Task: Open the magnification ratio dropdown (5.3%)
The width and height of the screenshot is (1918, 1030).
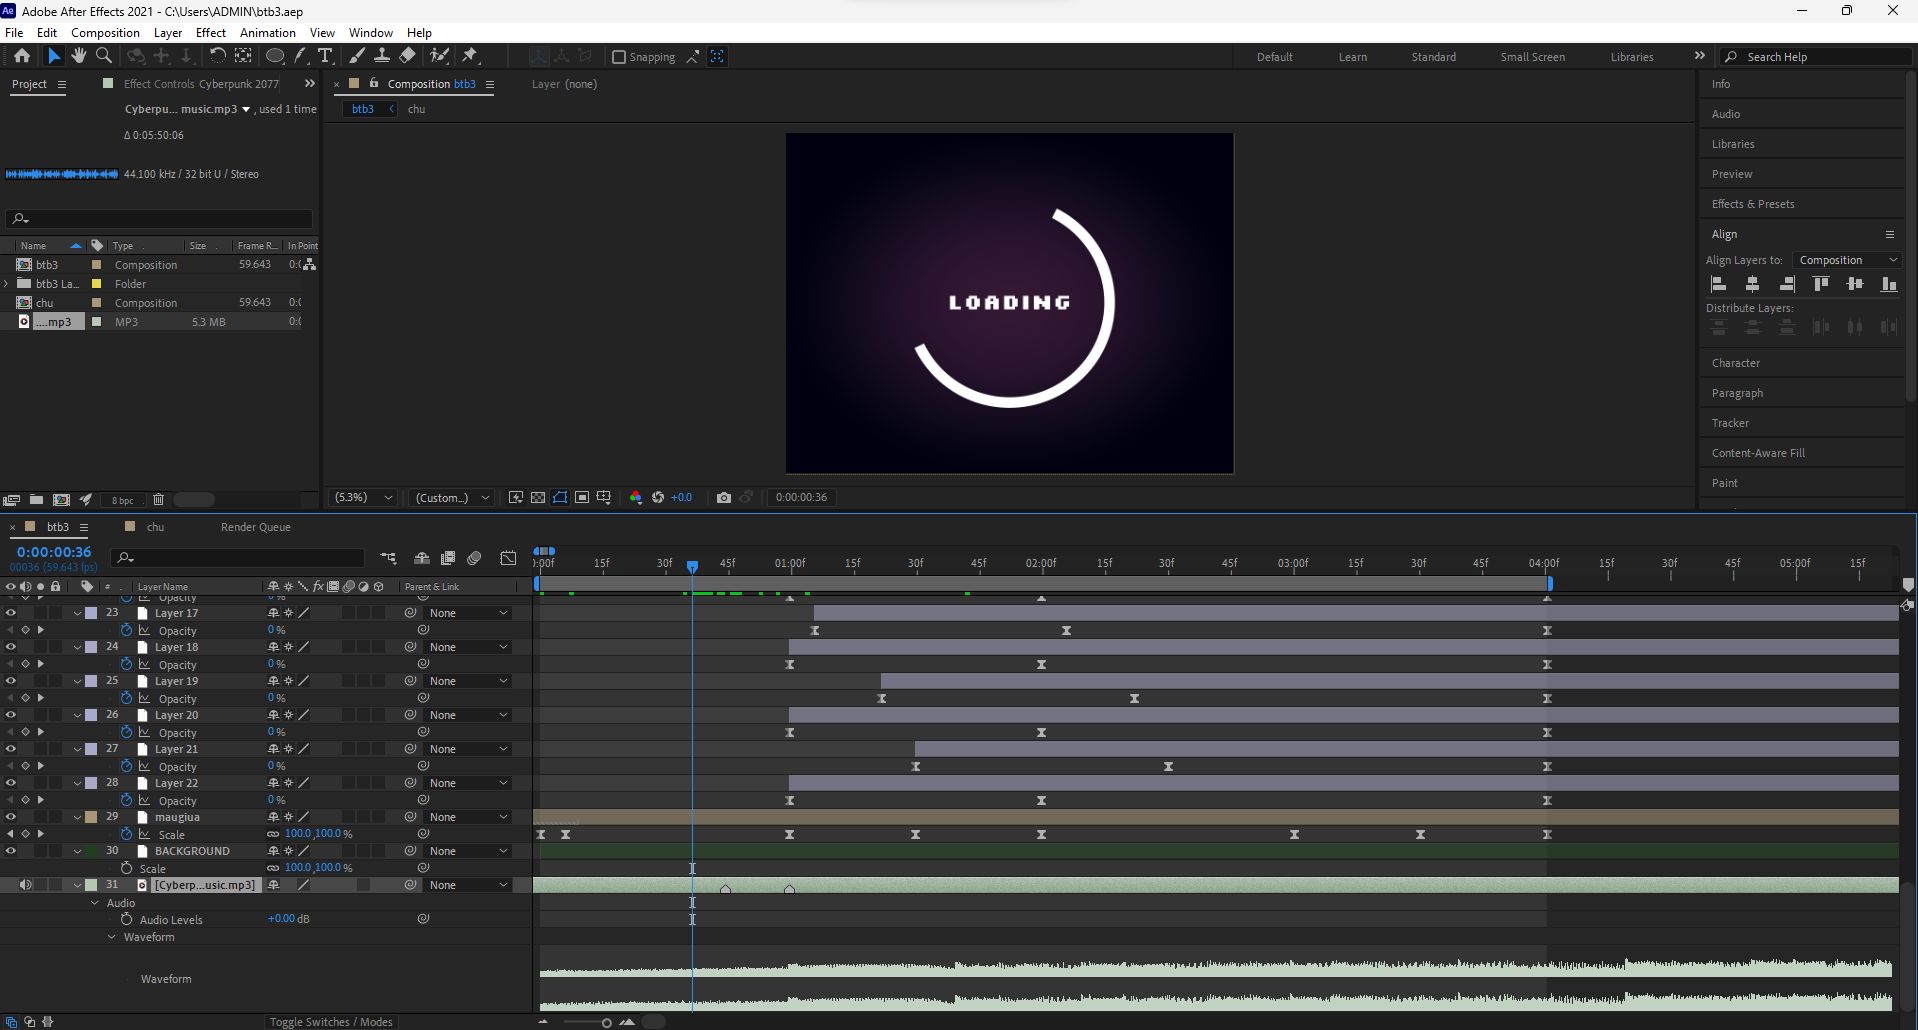Action: pyautogui.click(x=363, y=497)
